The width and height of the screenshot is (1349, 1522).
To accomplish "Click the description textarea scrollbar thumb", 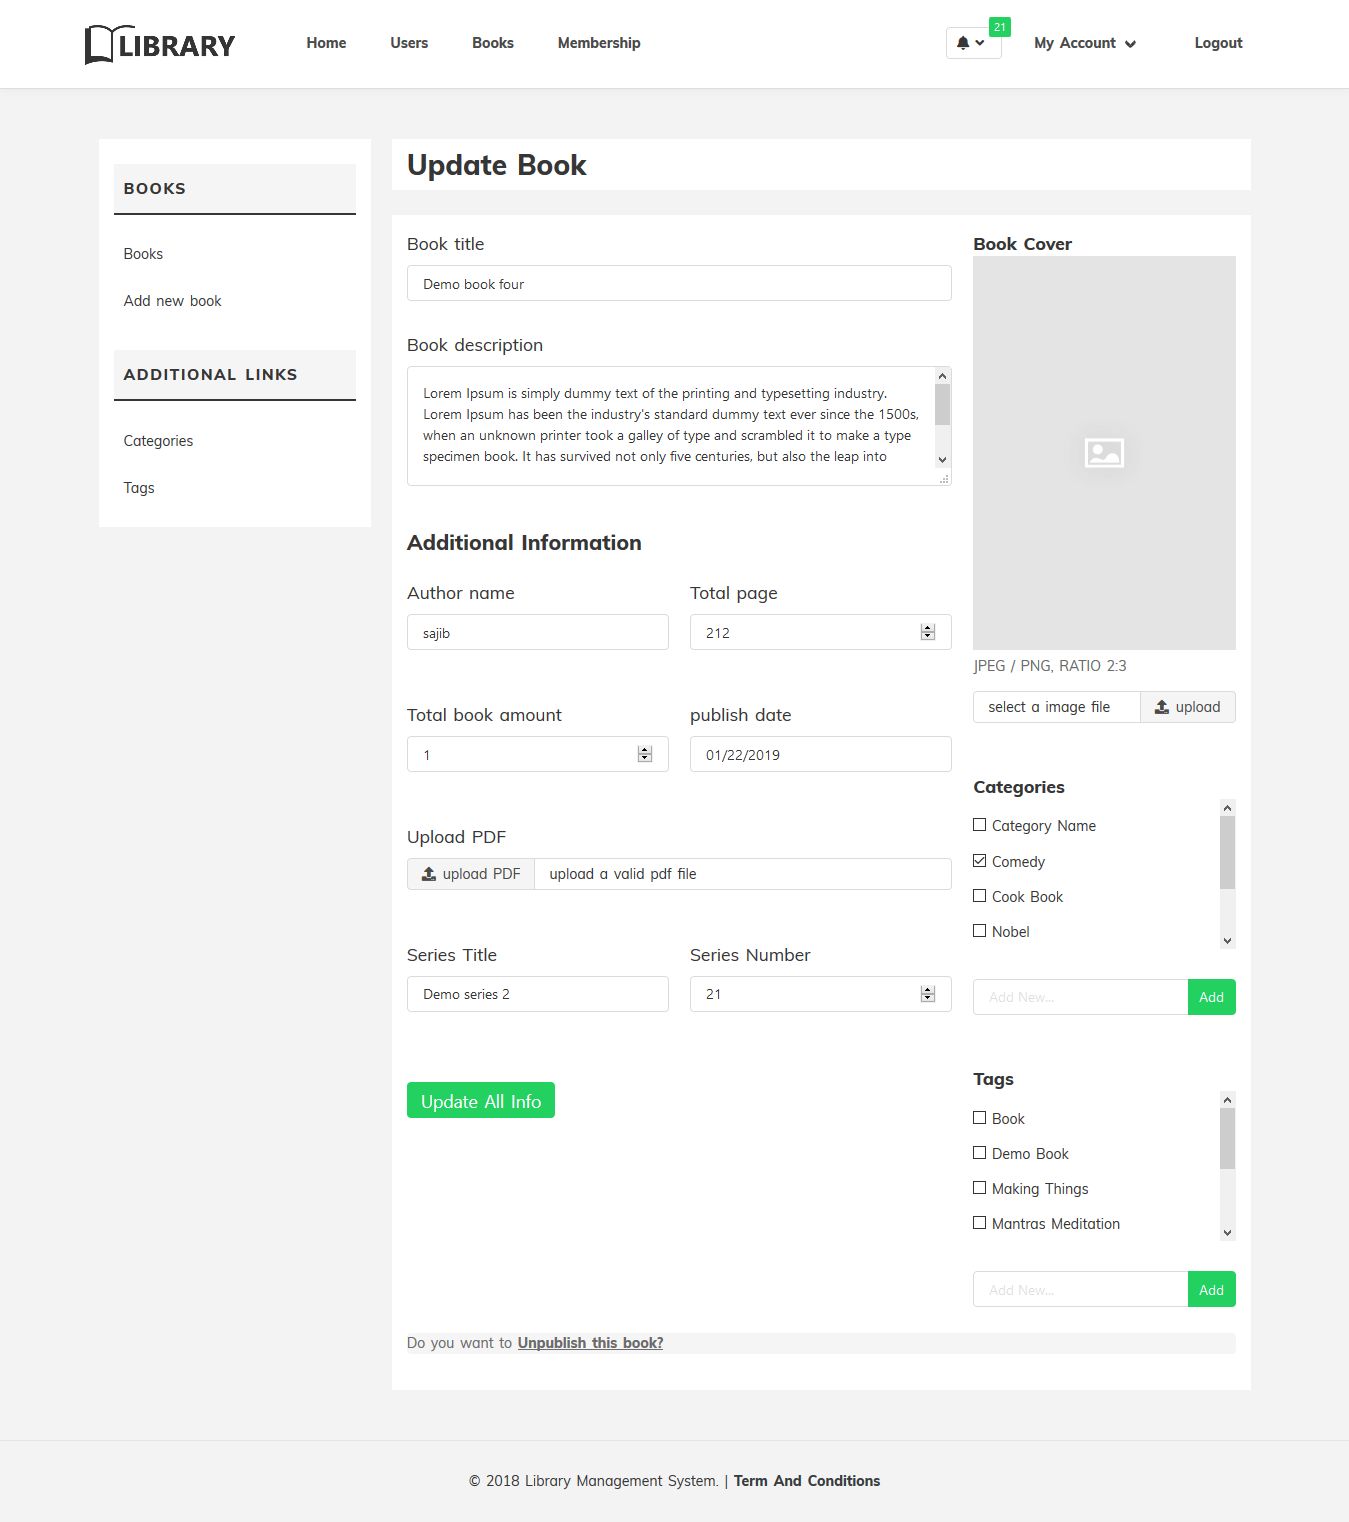I will tap(942, 405).
